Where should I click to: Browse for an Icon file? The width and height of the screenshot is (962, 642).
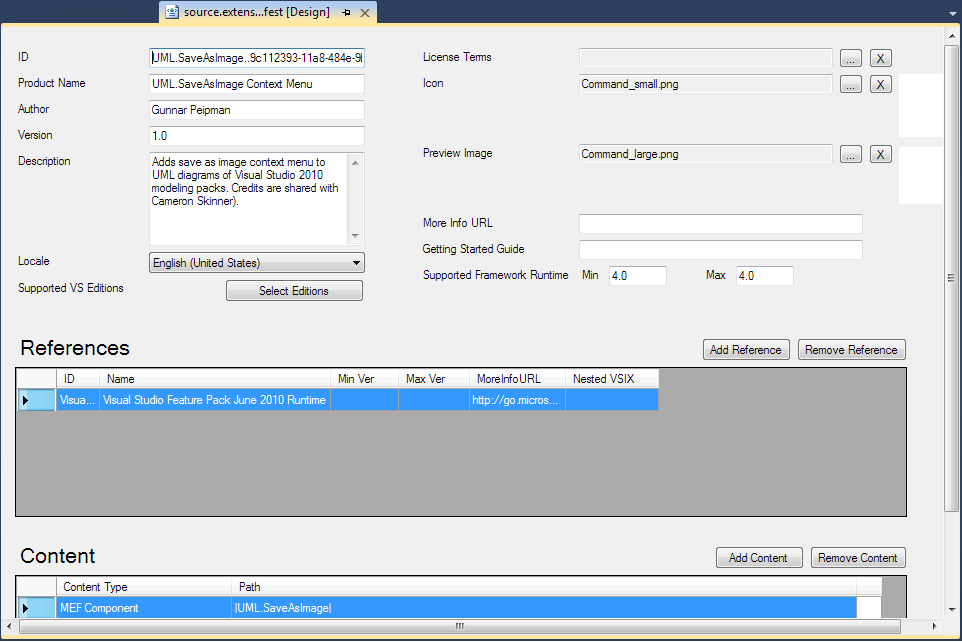click(x=850, y=84)
